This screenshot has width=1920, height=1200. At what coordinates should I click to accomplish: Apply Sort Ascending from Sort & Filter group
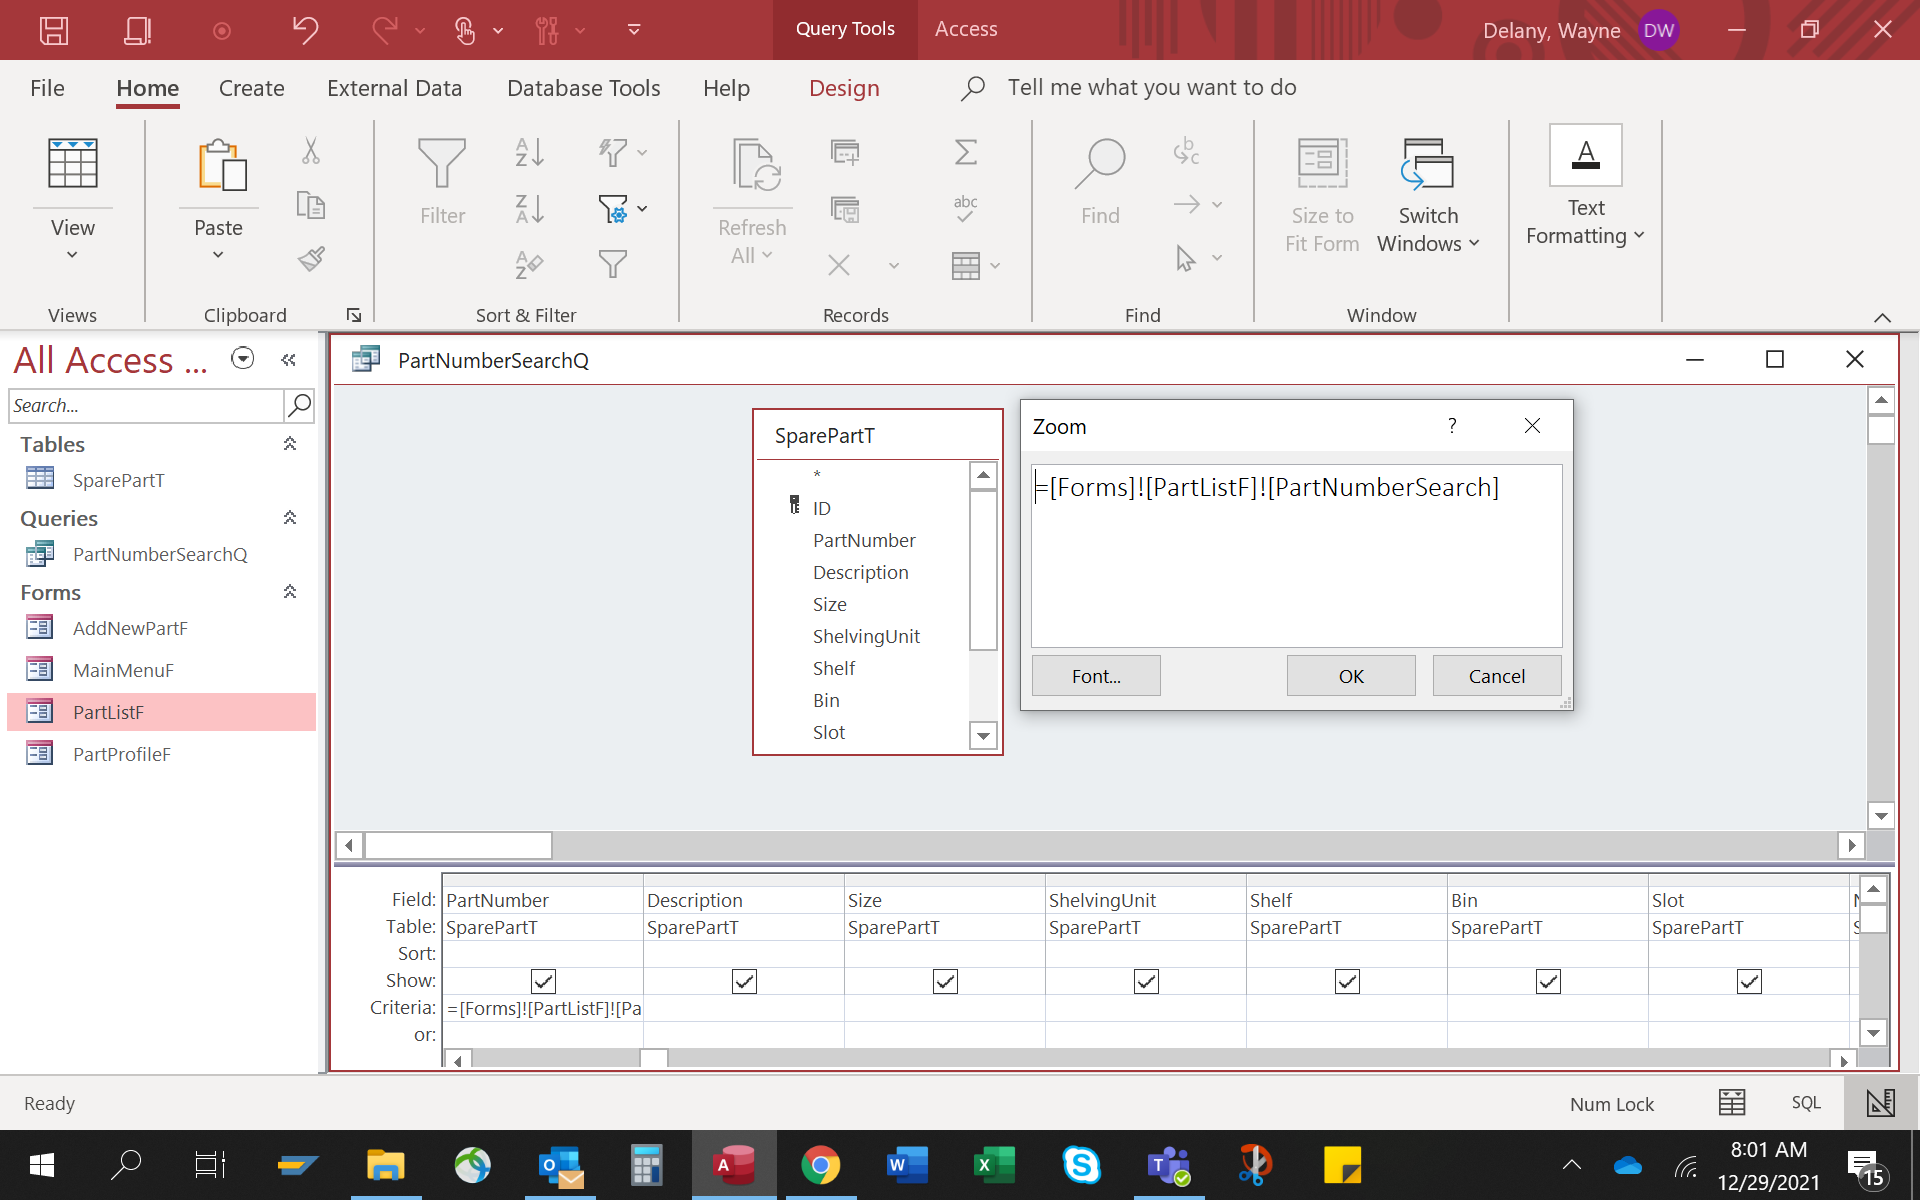tap(529, 152)
